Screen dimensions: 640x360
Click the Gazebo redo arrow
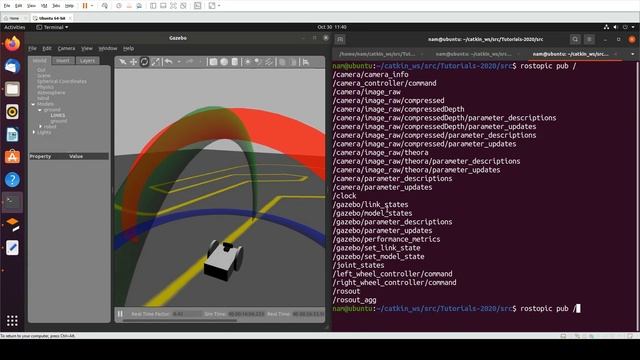point(189,62)
